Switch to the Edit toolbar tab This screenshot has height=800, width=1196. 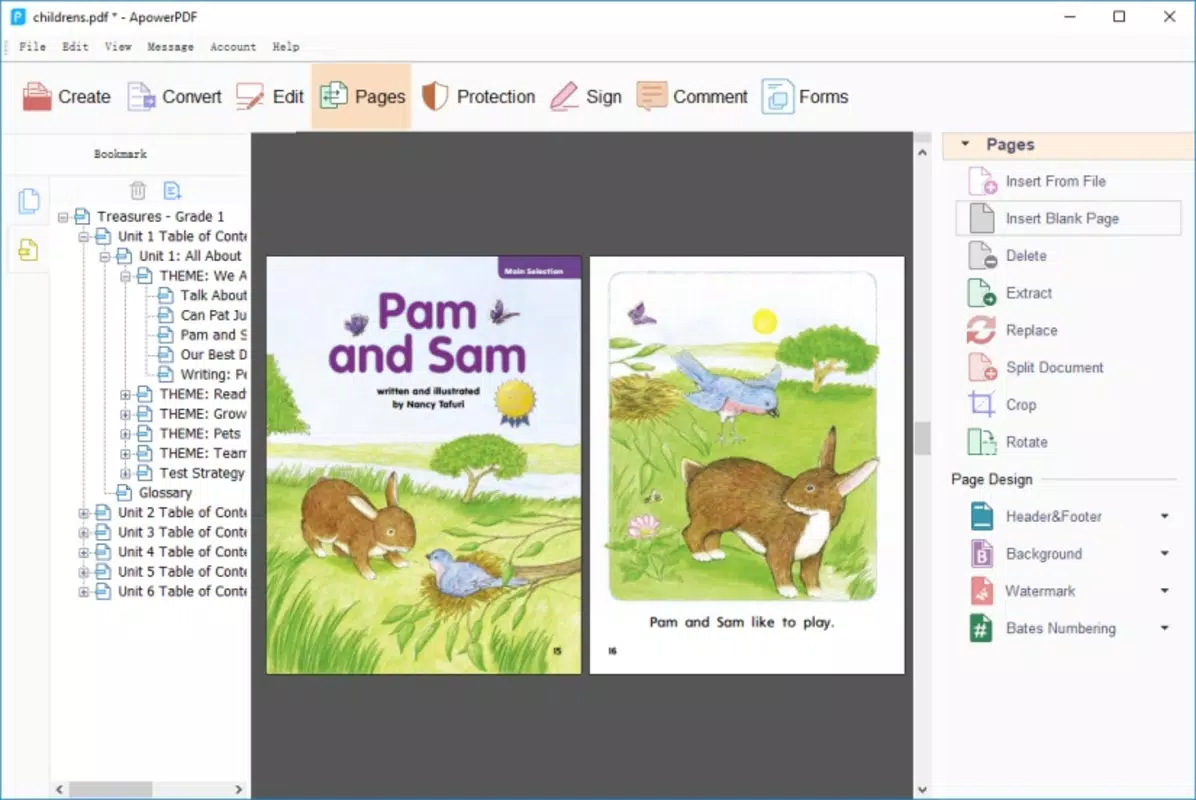269,97
